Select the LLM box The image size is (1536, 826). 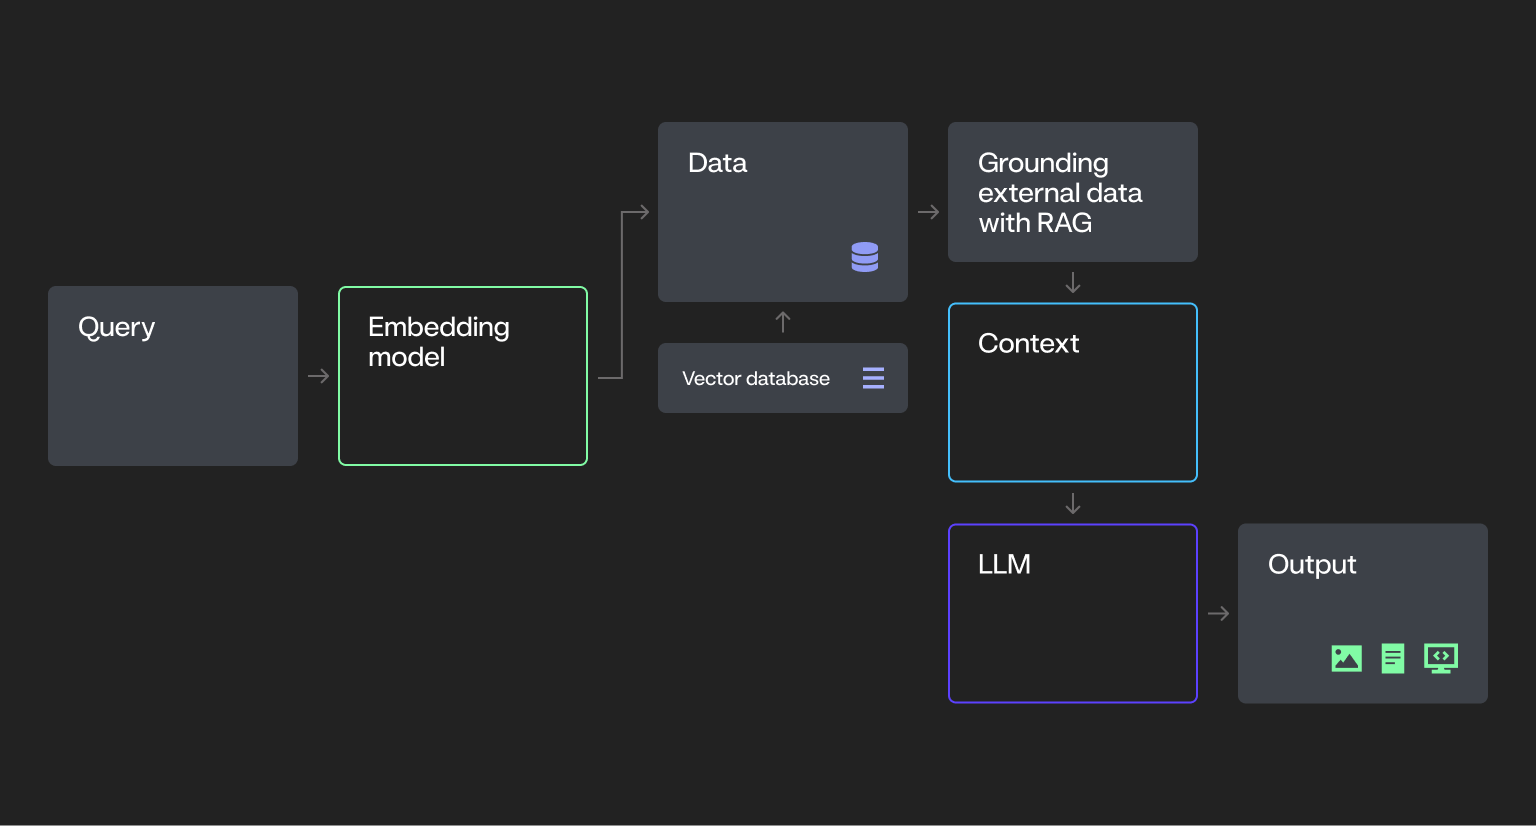(x=1073, y=613)
